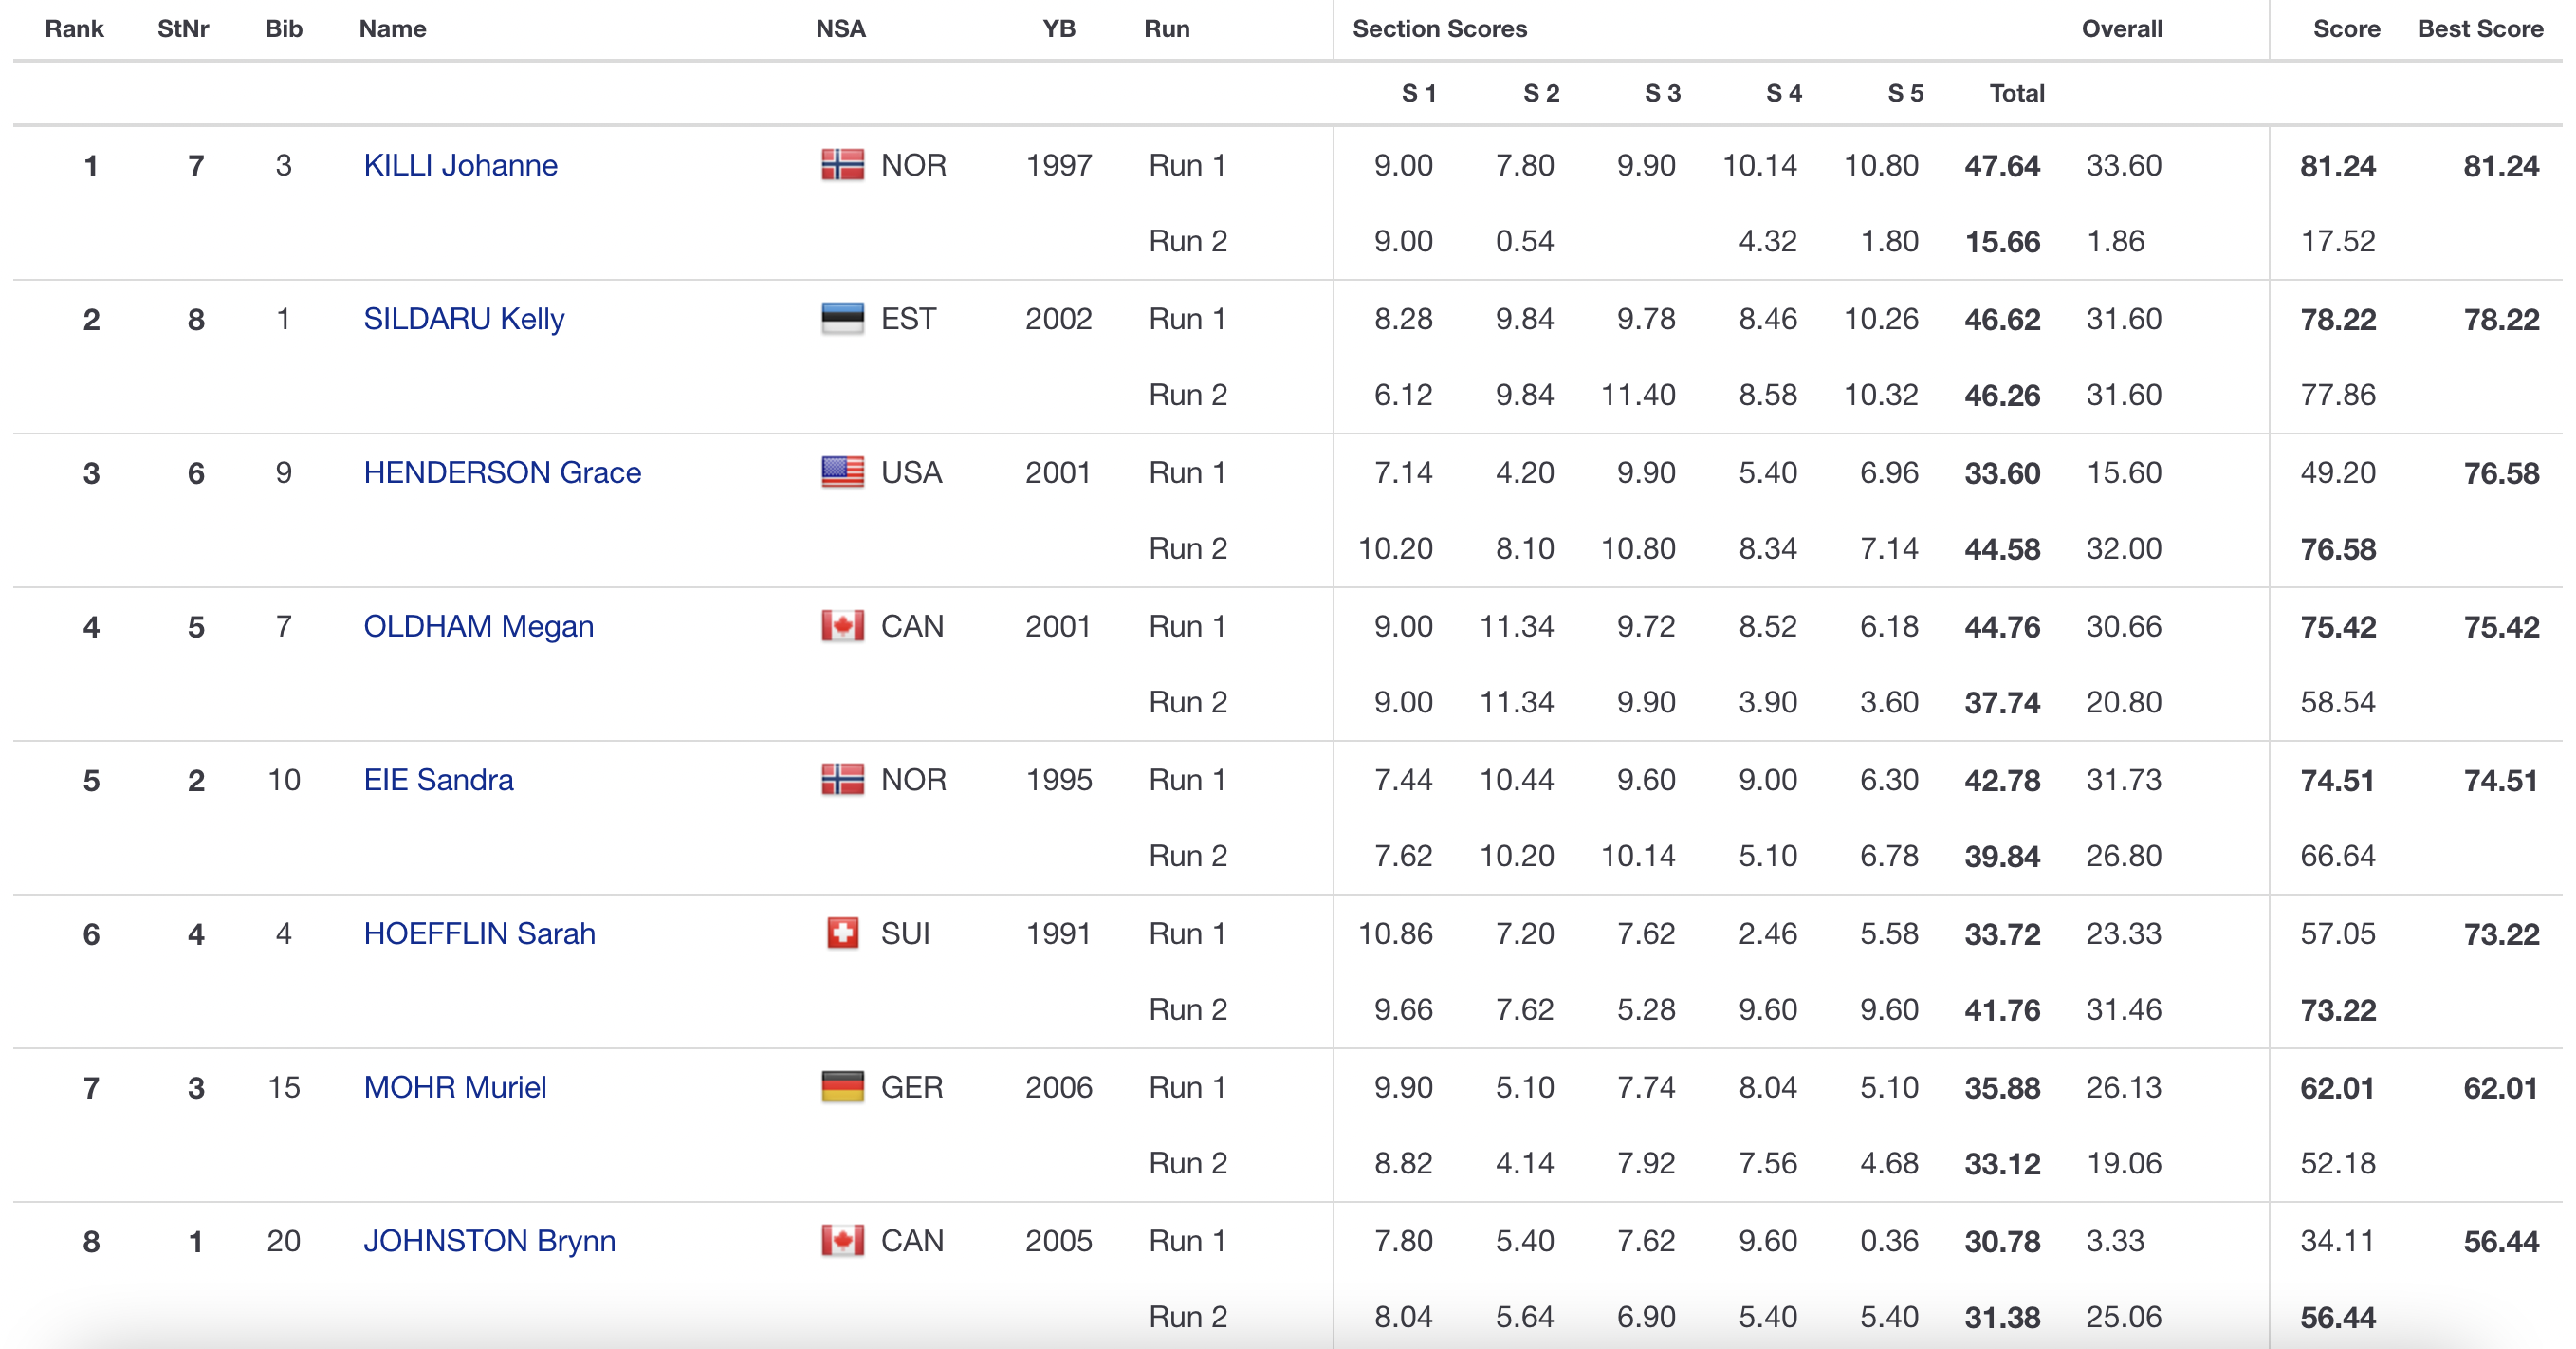Click Canada flag icon for JOHNSTON Brynn

[x=842, y=1241]
